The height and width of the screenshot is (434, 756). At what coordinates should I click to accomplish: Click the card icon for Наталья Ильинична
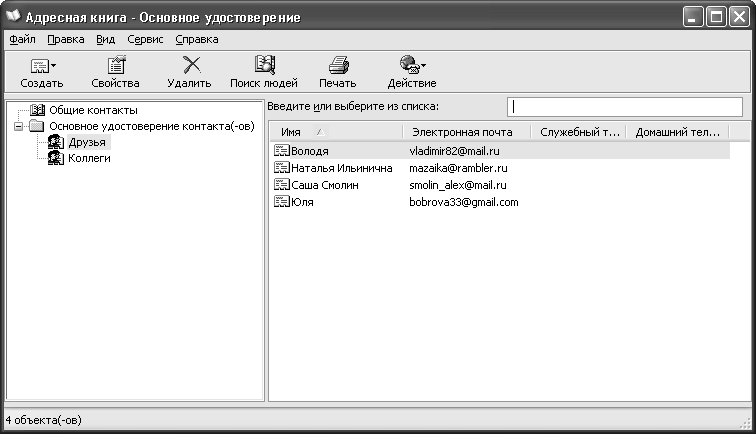(282, 167)
